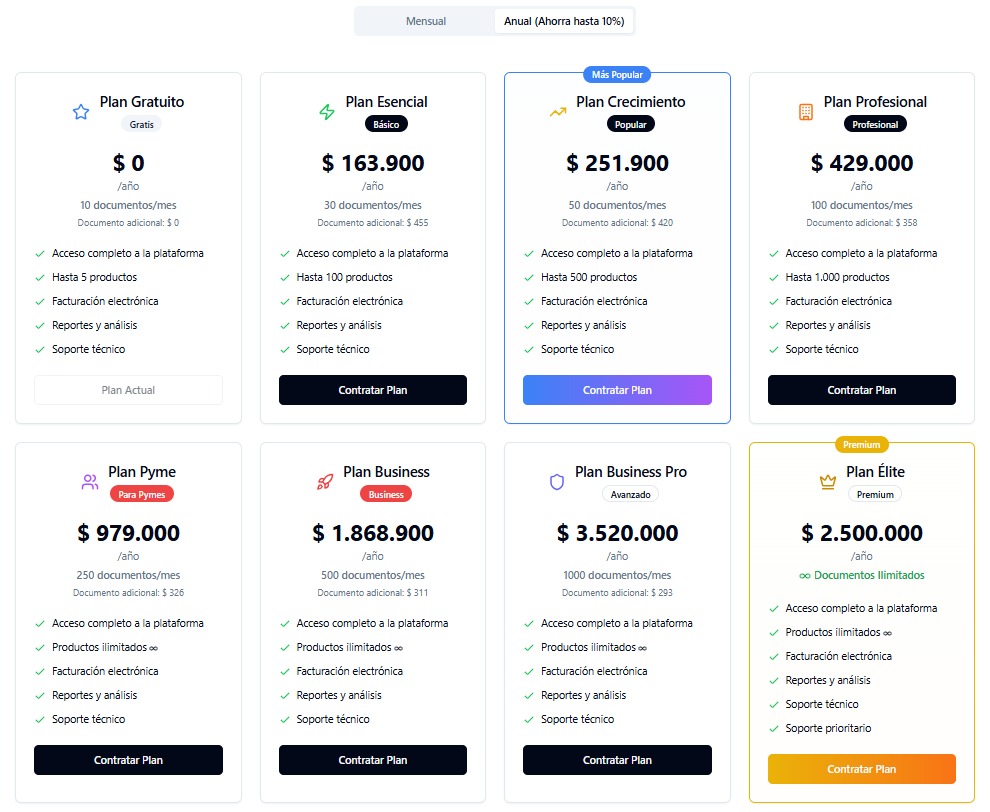990x812 pixels.
Task: Click the shield icon on Plan Business Pro
Action: (x=557, y=483)
